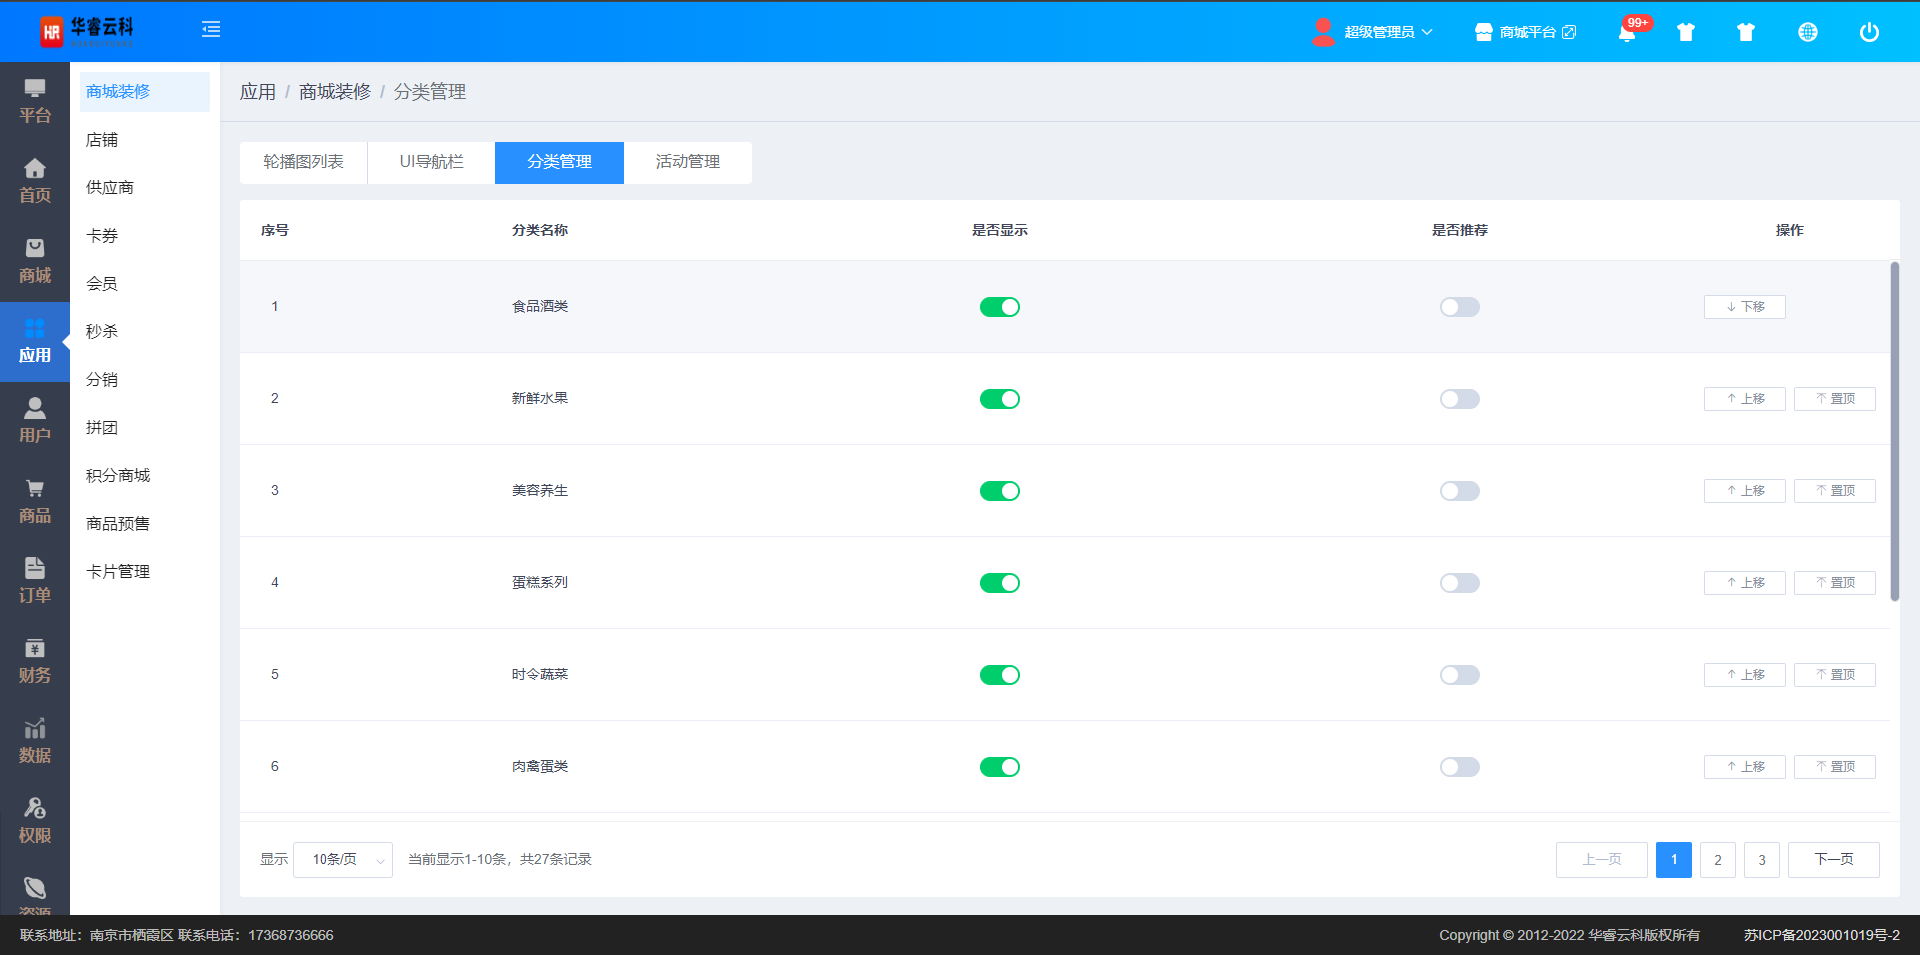Open 财务 module from the sidebar
This screenshot has width=1920, height=955.
pyautogui.click(x=35, y=661)
